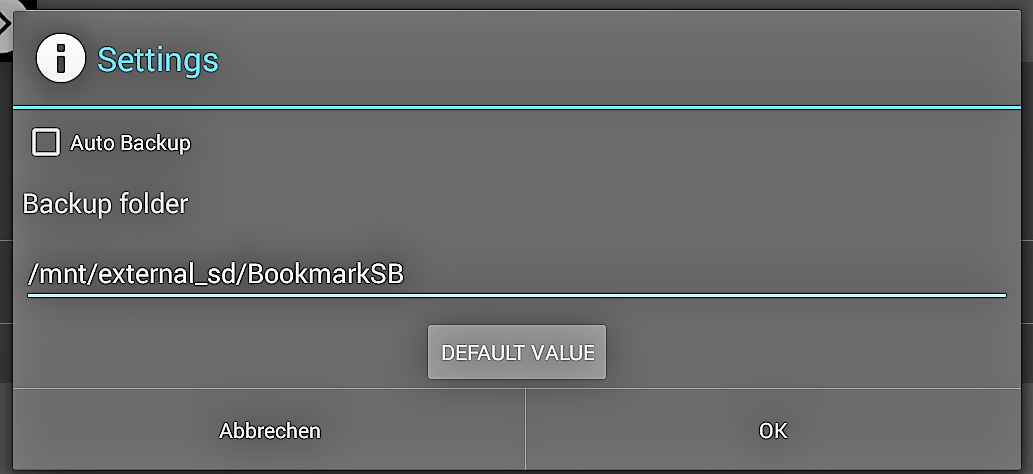Click the blue underline of the folder field
Viewport: 1033px width, 474px height.
click(x=516, y=295)
